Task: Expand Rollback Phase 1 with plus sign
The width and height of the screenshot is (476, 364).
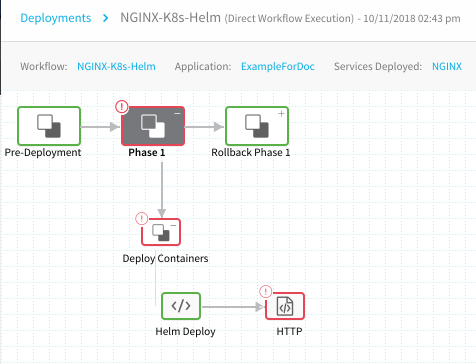Action: (281, 114)
